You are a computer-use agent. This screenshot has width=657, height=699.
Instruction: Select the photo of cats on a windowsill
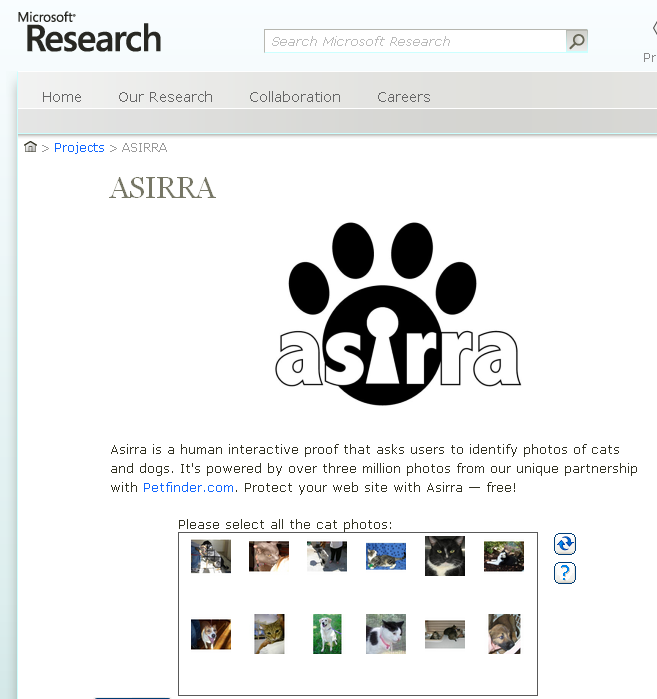(445, 634)
